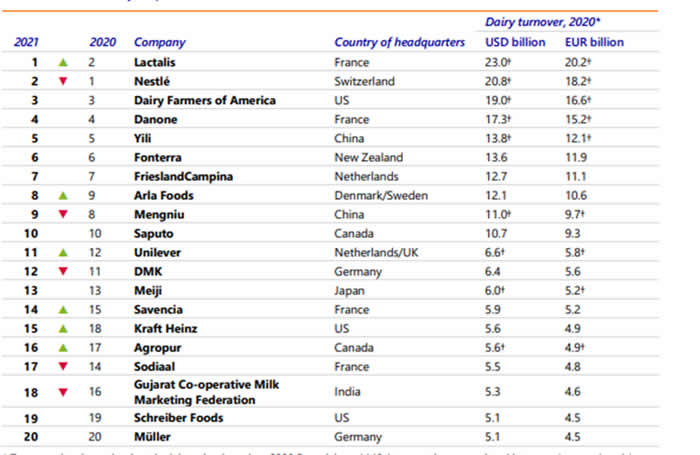Click the green up arrow next to Arla Foods
700x455 pixels.
63,196
